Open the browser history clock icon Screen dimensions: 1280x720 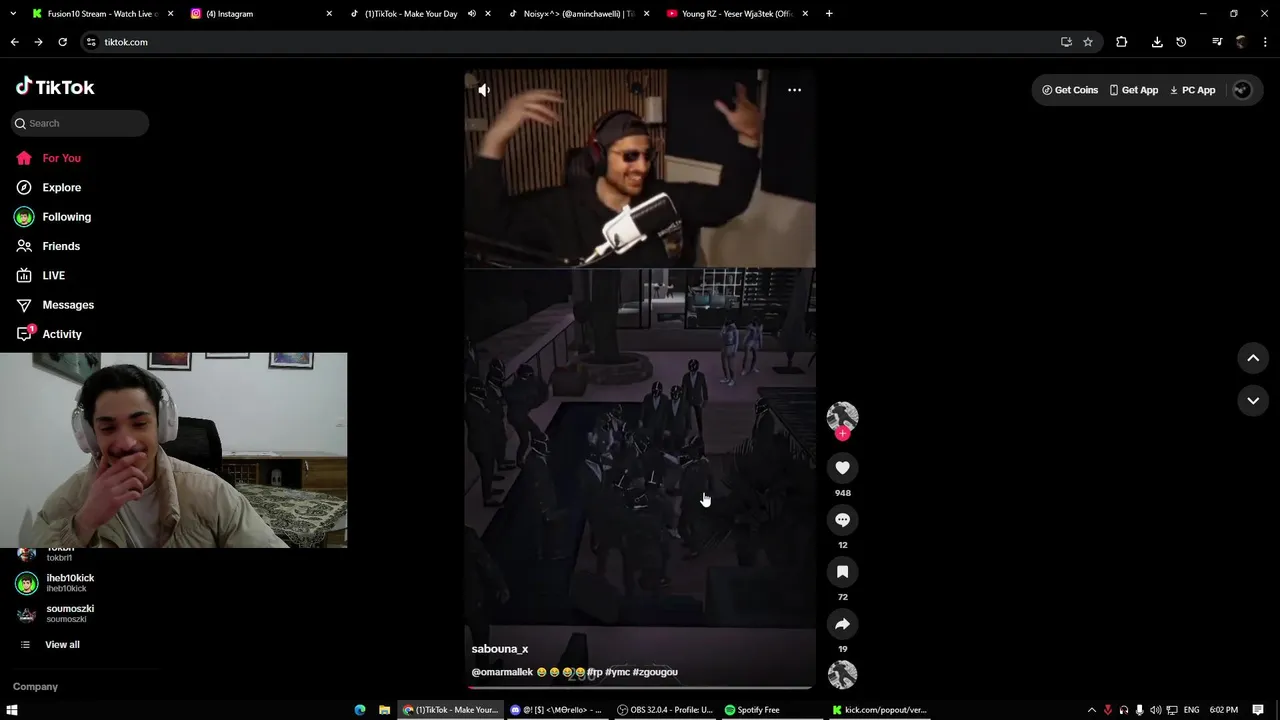tap(1181, 42)
